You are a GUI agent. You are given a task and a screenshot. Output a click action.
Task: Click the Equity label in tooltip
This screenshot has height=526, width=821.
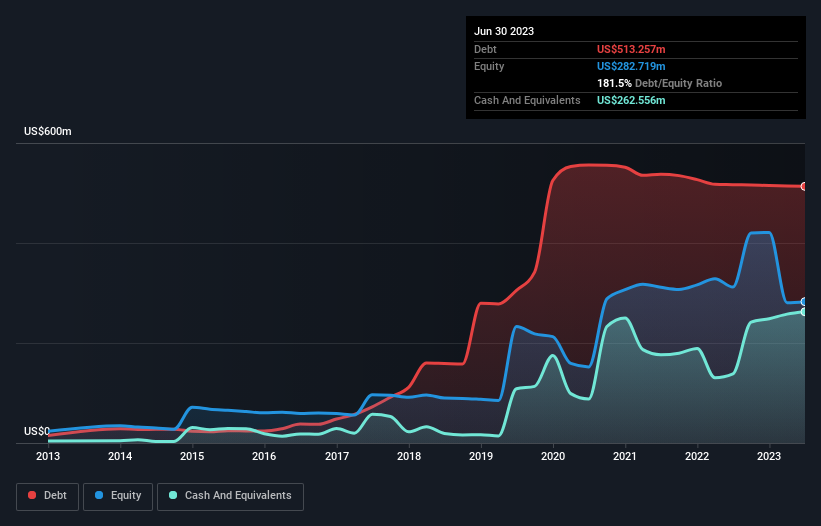pyautogui.click(x=489, y=66)
